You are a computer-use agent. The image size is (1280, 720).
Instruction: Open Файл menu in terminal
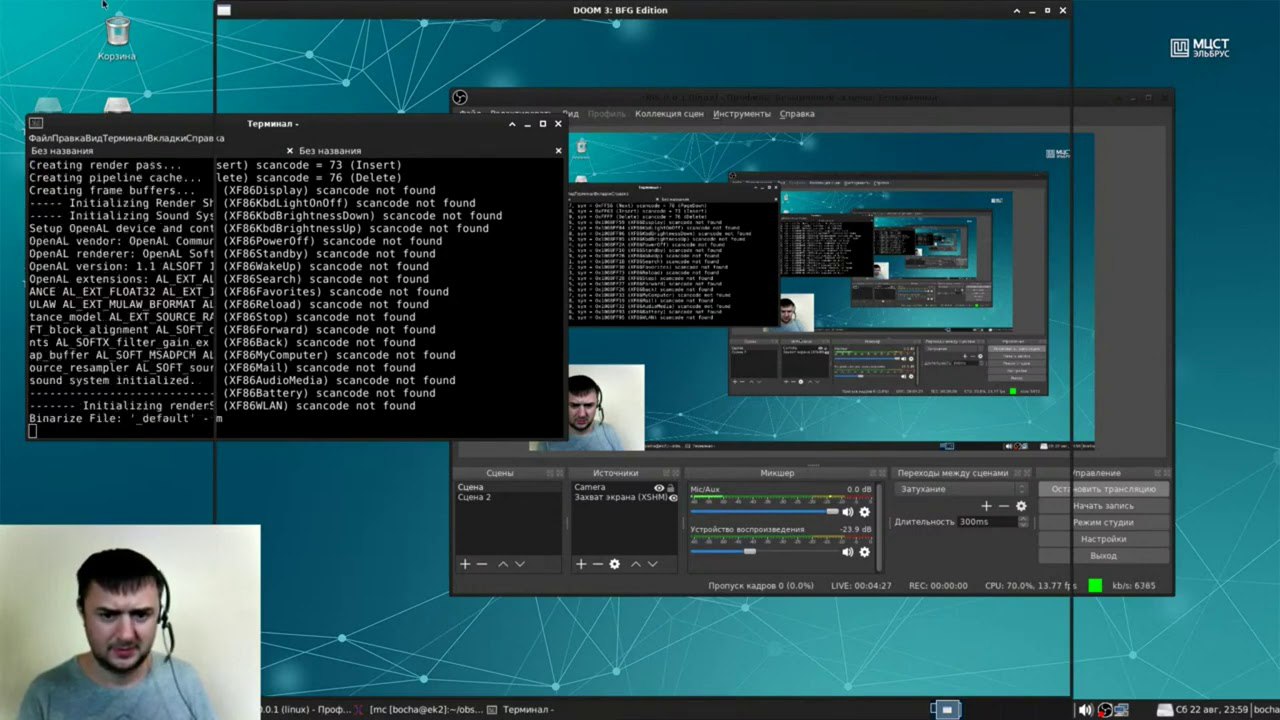[39, 138]
